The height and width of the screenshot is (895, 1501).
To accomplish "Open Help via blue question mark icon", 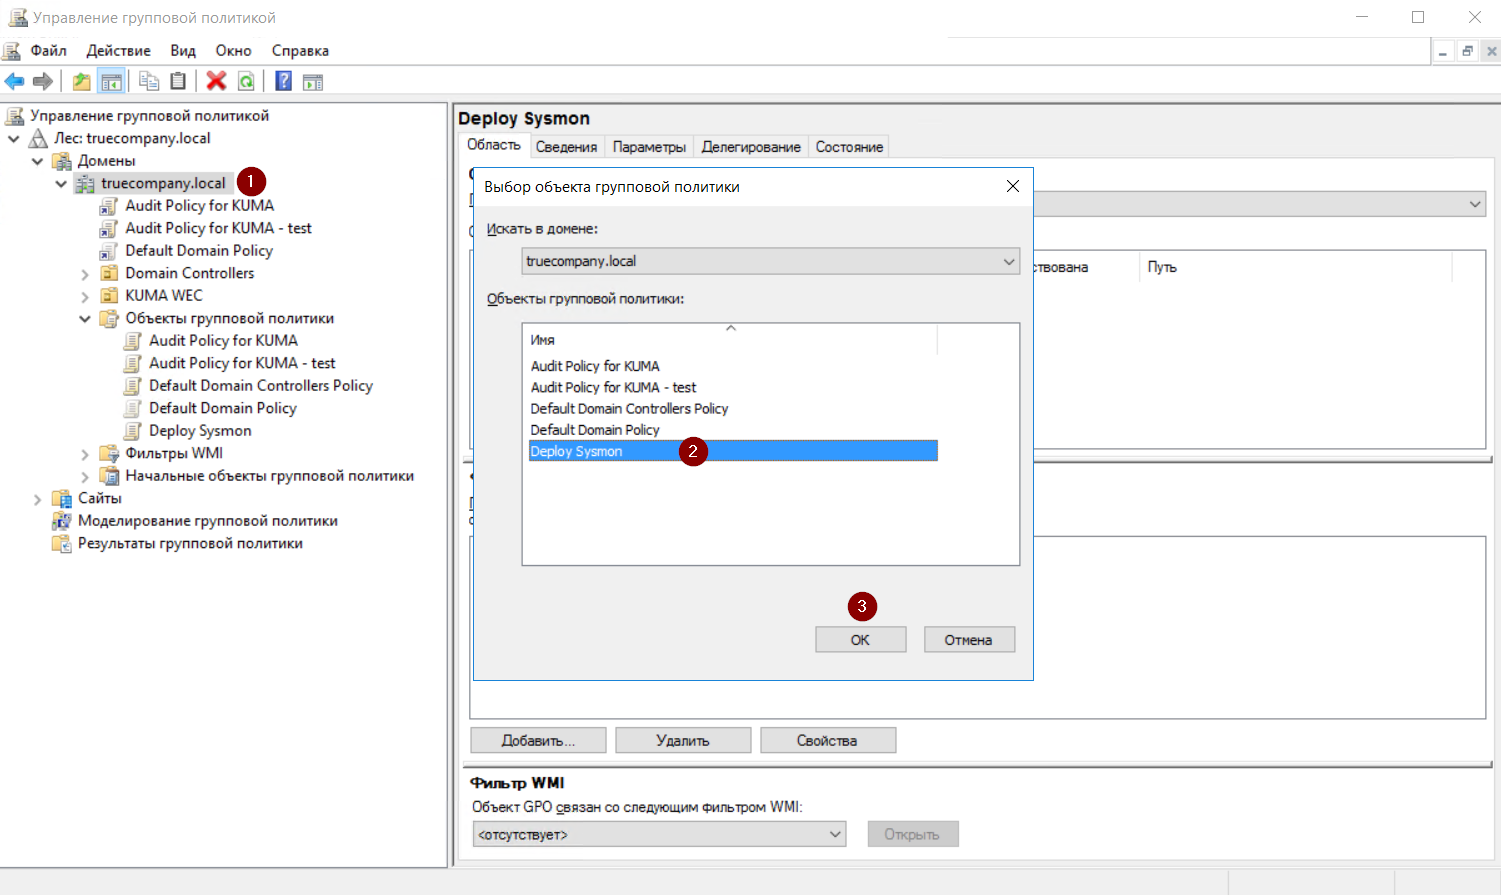I will click(284, 82).
